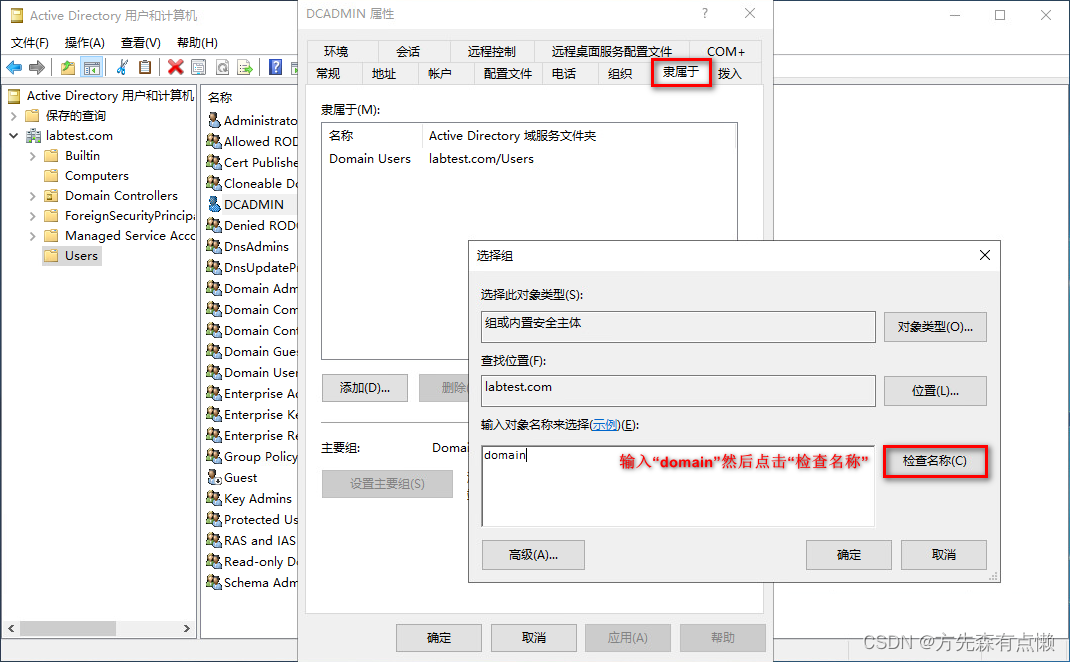Click the blue Back arrow in toolbar
The image size is (1070, 662).
pyautogui.click(x=14, y=67)
